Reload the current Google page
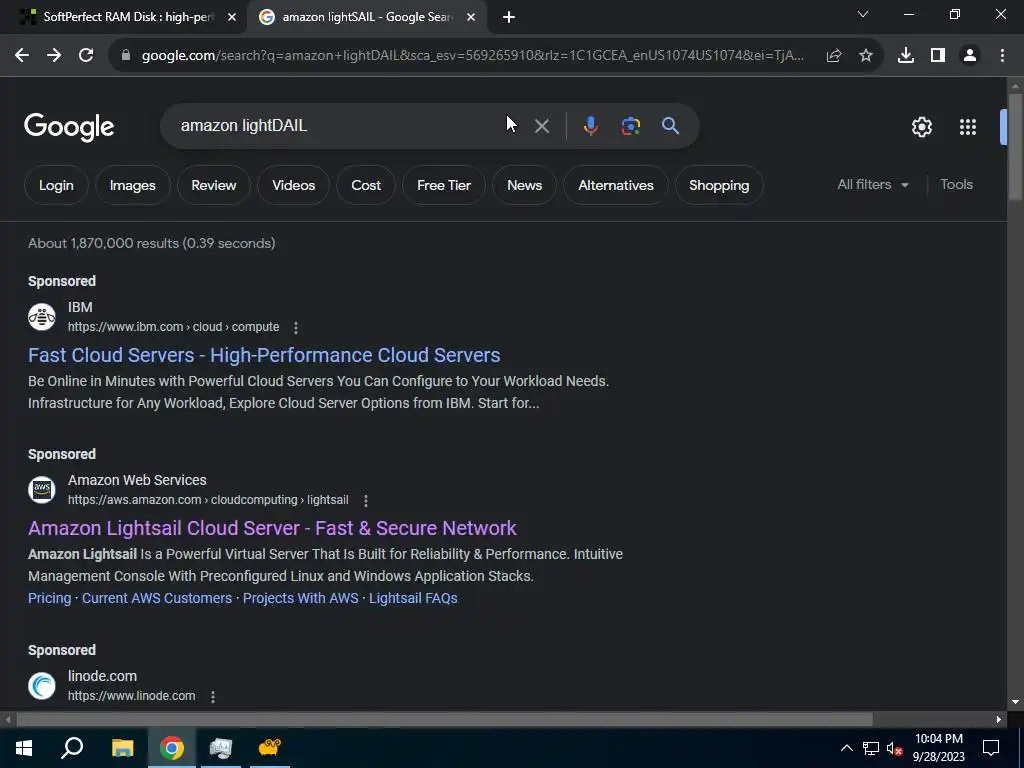The height and width of the screenshot is (768, 1024). (x=86, y=56)
